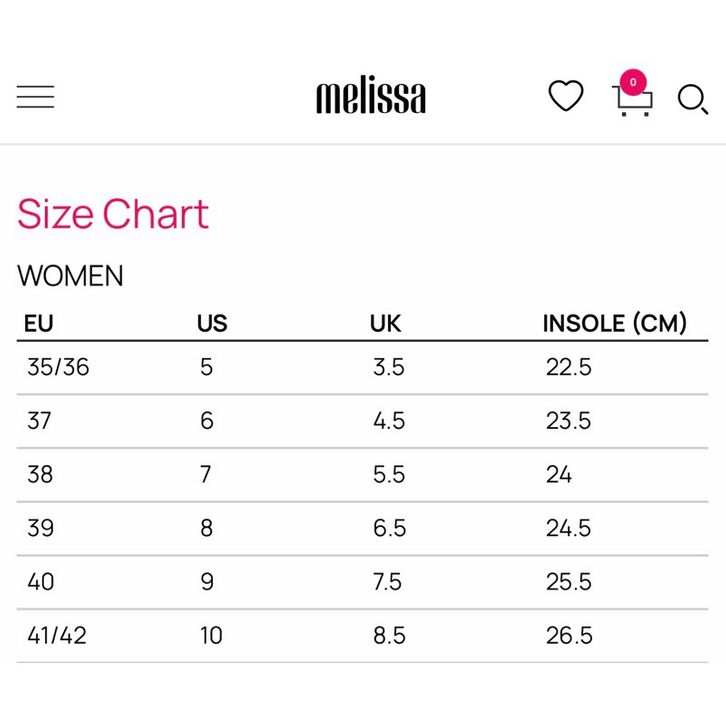Open the shopping cart

pyautogui.click(x=632, y=101)
